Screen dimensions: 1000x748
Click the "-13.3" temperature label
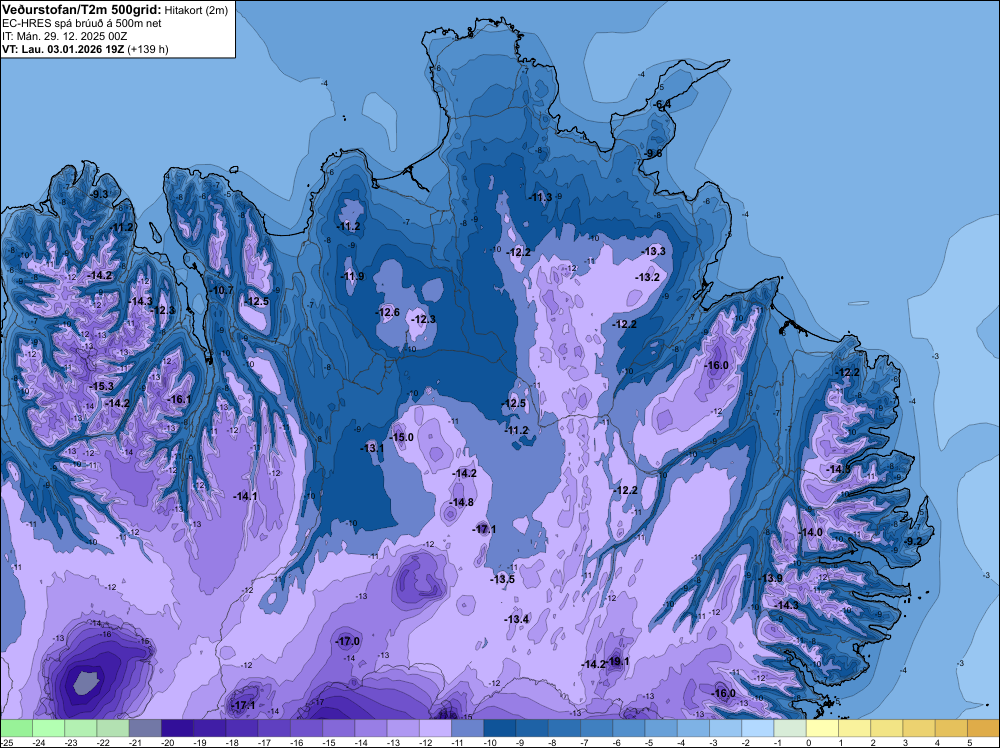(654, 251)
